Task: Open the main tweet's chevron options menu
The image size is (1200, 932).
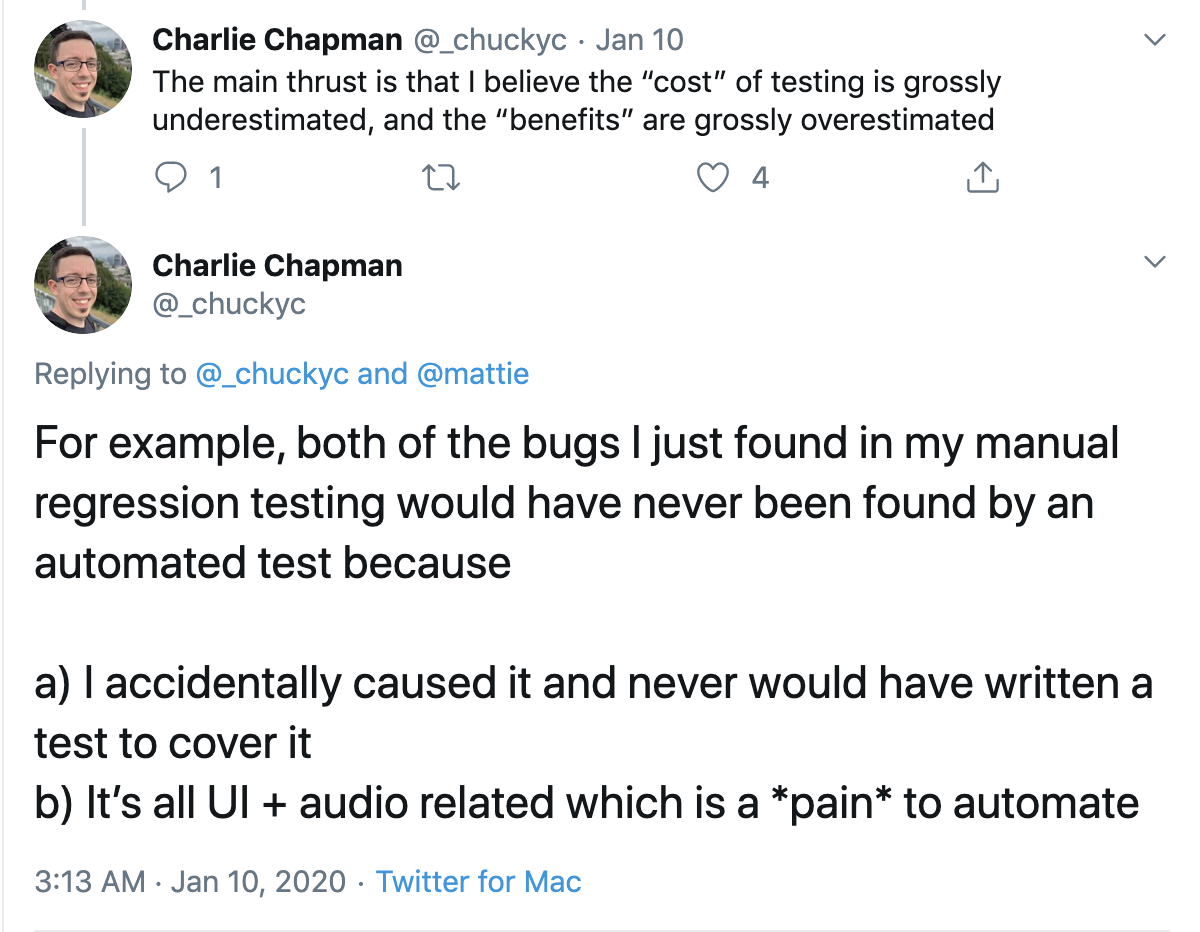Action: point(1155,262)
